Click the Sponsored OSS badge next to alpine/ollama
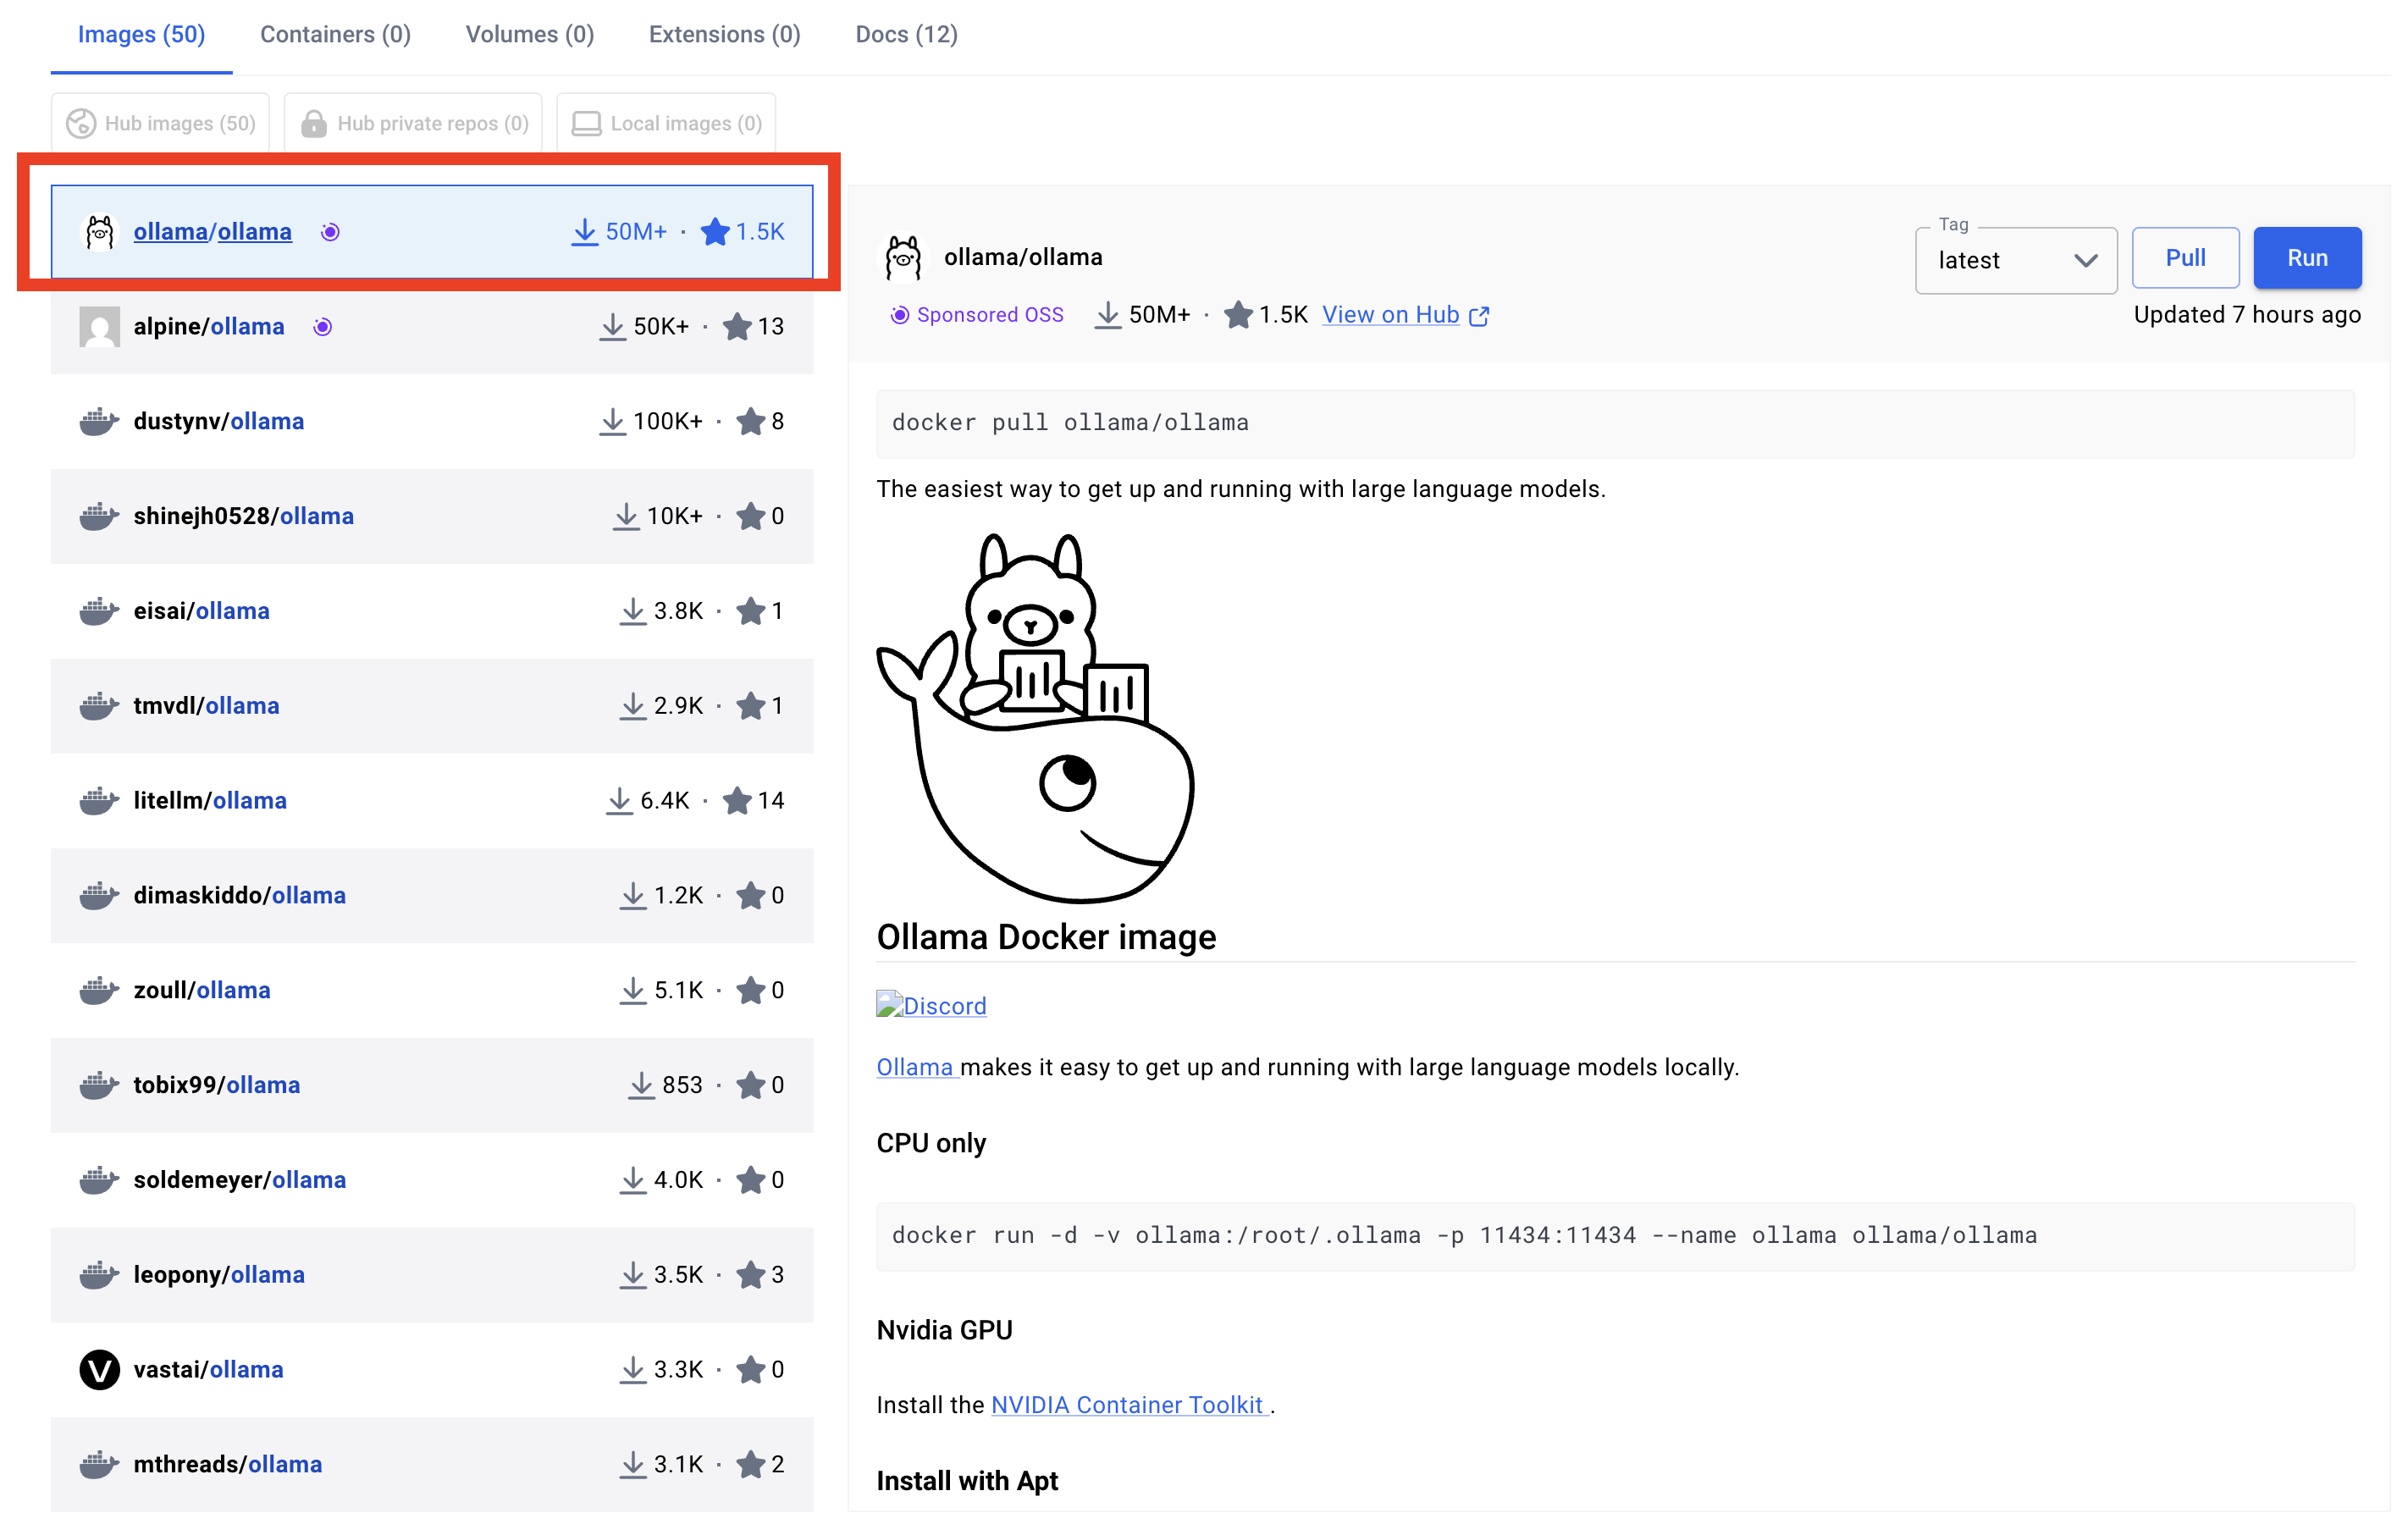 (322, 327)
